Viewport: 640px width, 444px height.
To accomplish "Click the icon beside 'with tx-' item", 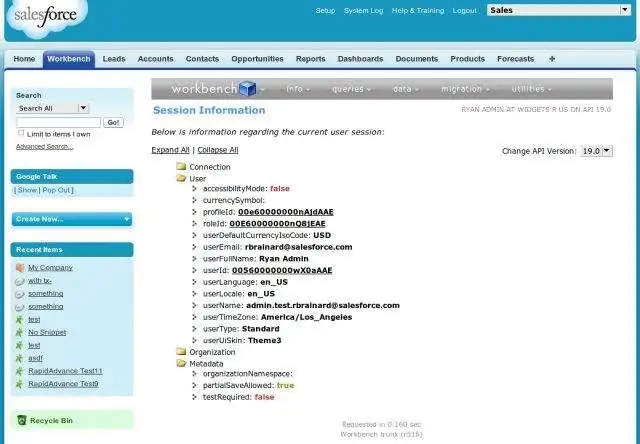I will pyautogui.click(x=20, y=281).
